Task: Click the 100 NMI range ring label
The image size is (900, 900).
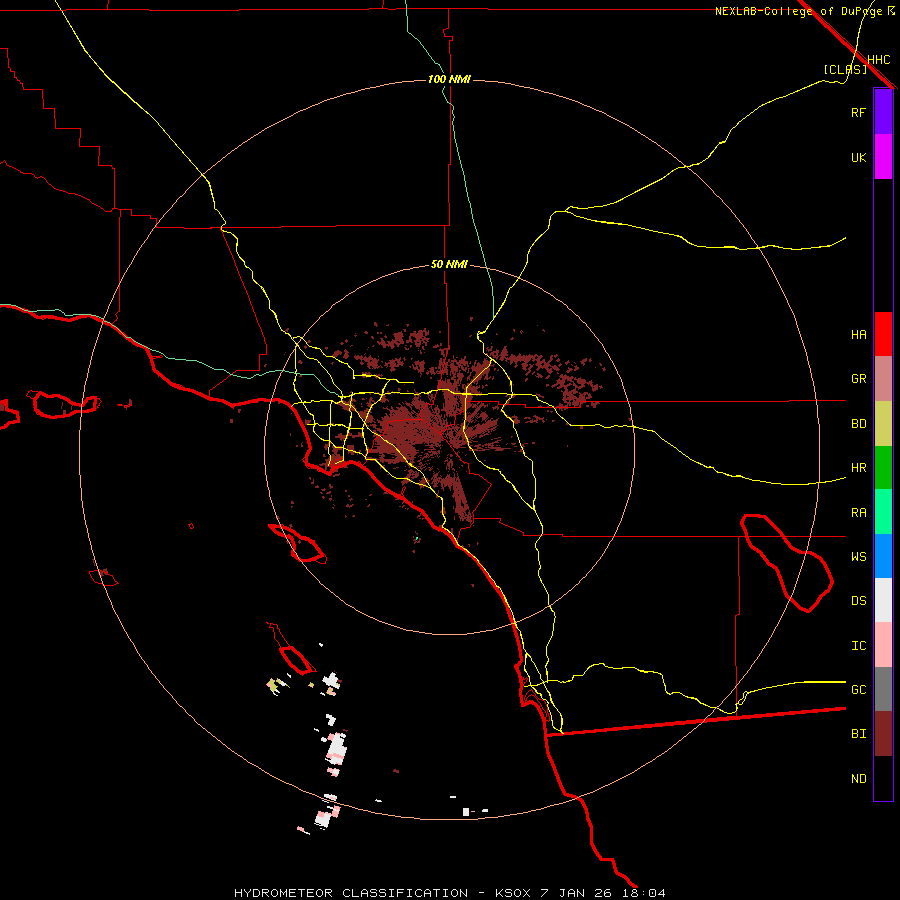Action: click(x=449, y=79)
